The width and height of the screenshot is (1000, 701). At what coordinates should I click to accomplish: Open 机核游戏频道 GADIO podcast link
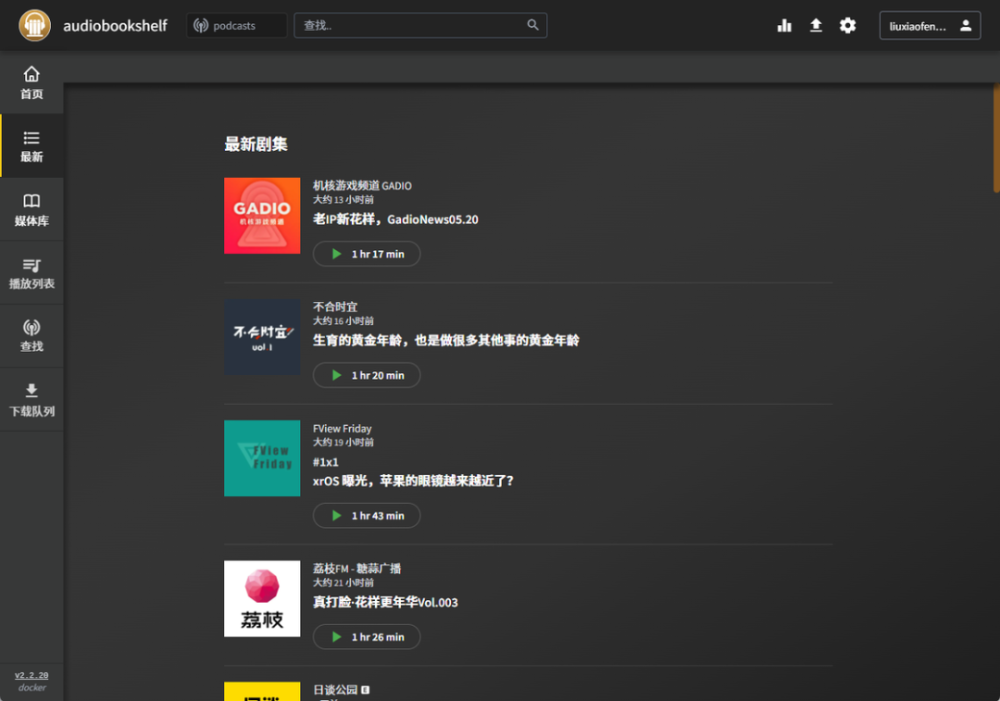(362, 186)
